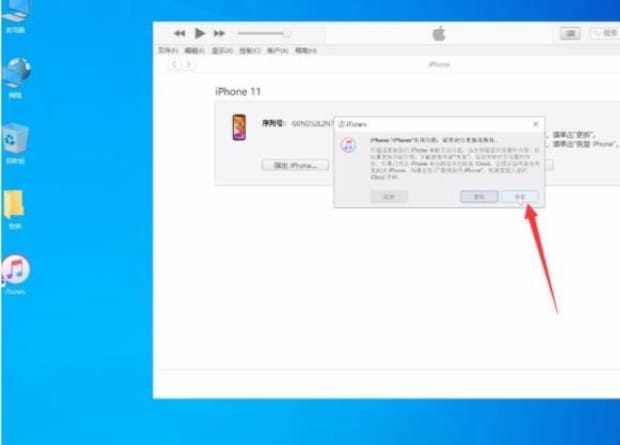
Task: Click the button hovered by the cursor in dialog
Action: click(x=520, y=197)
